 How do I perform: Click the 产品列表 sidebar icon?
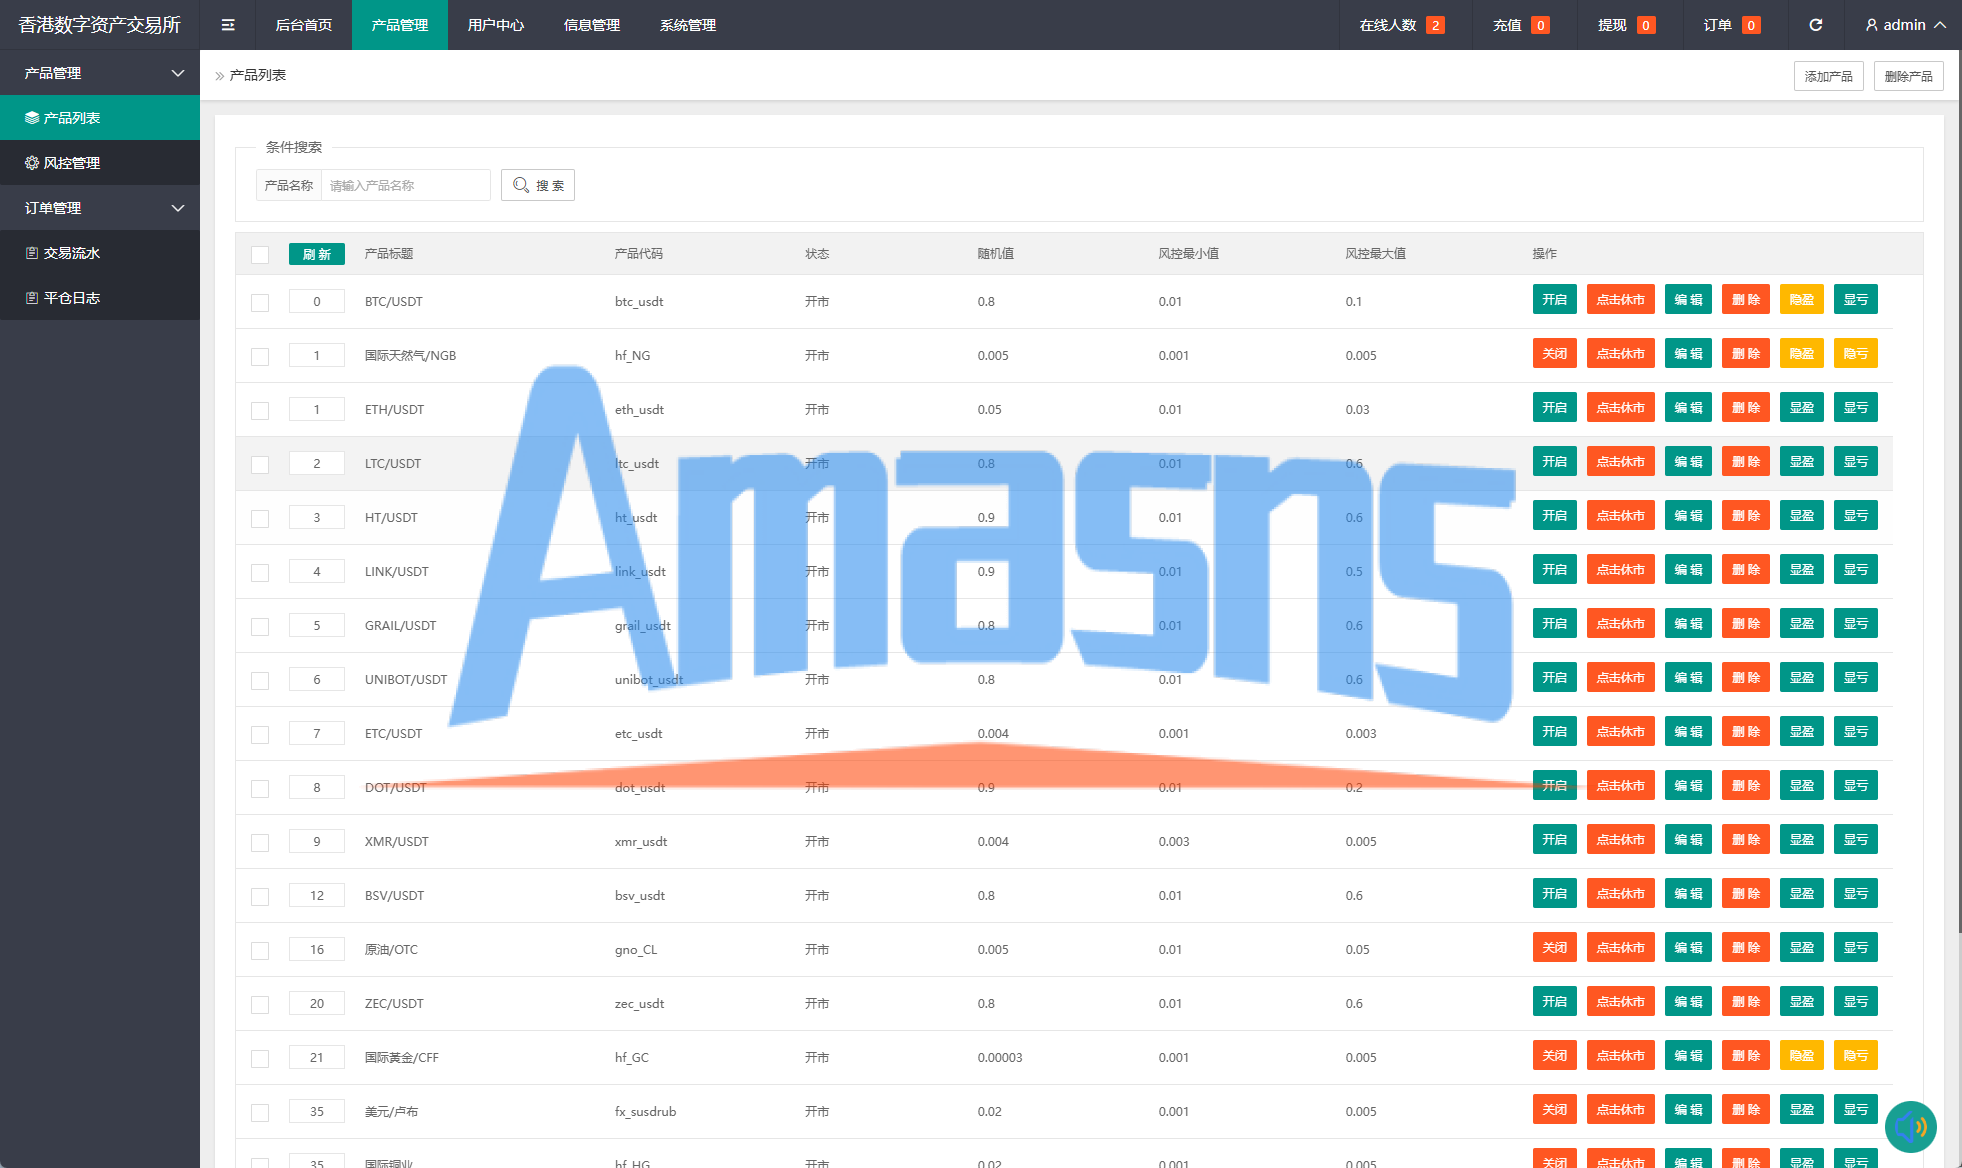[x=32, y=118]
